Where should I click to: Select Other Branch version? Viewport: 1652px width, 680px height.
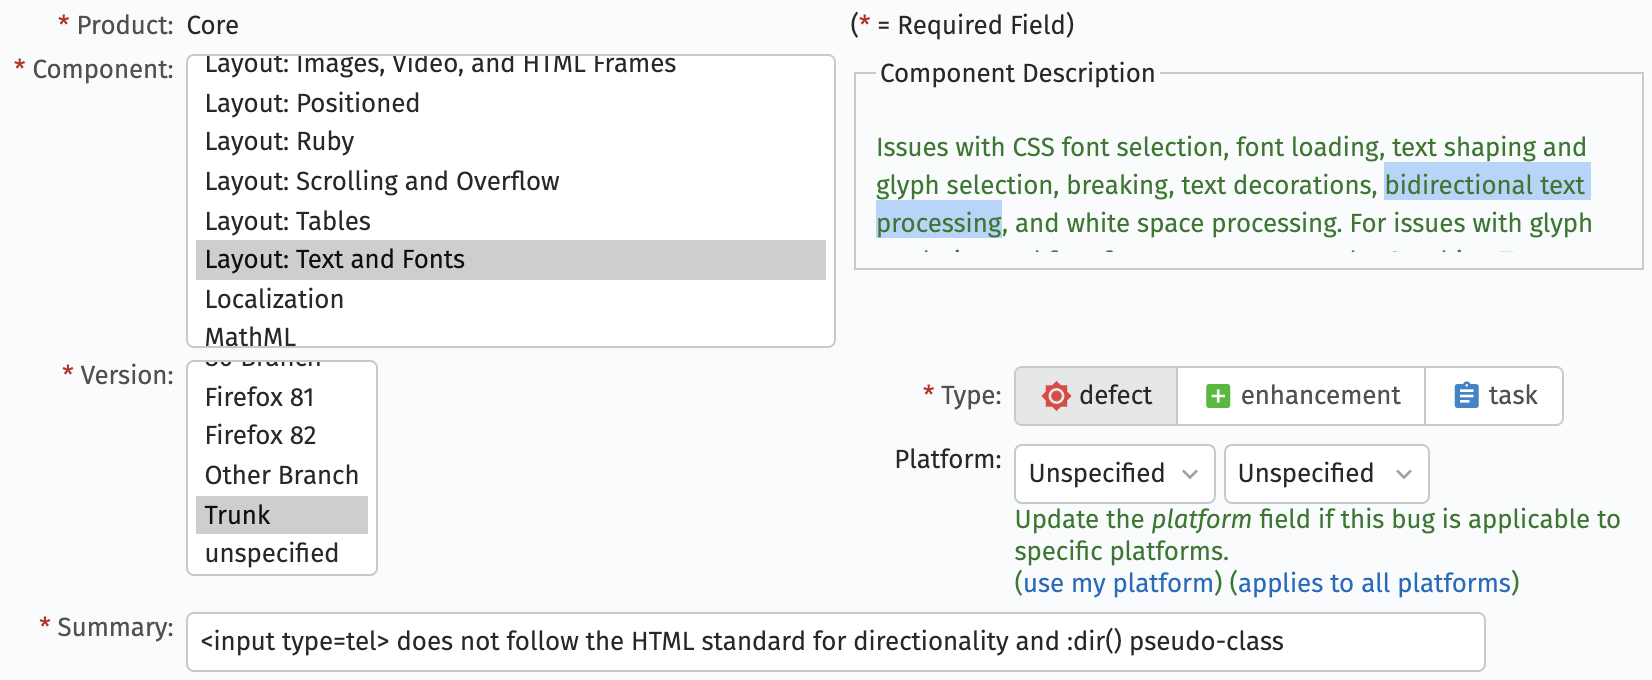tap(282, 475)
